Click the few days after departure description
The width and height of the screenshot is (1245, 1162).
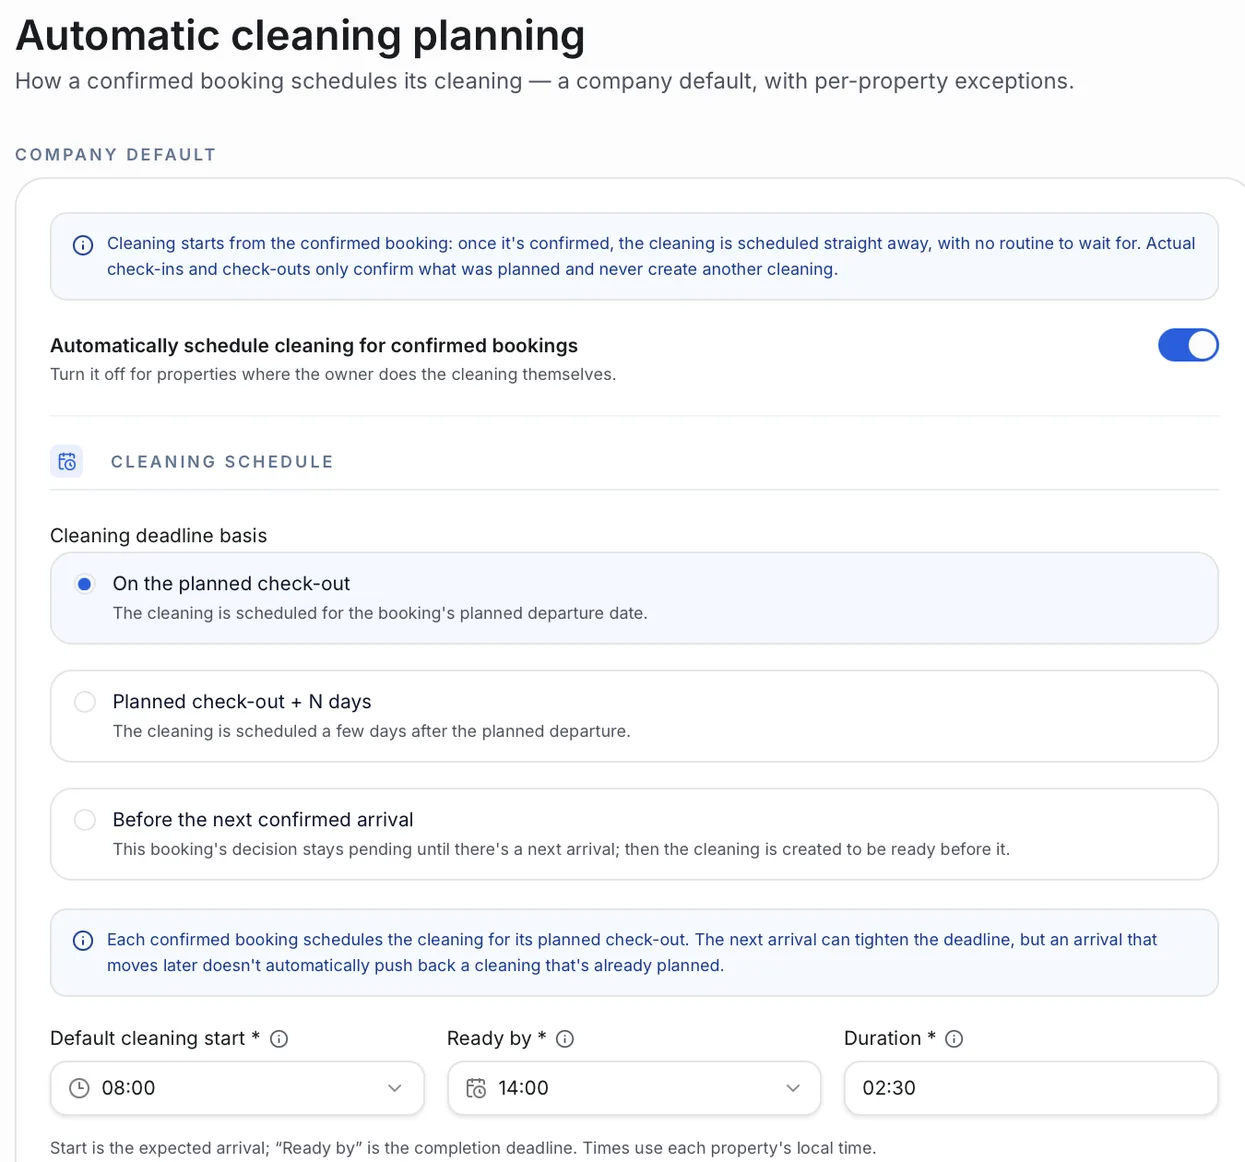coord(371,731)
